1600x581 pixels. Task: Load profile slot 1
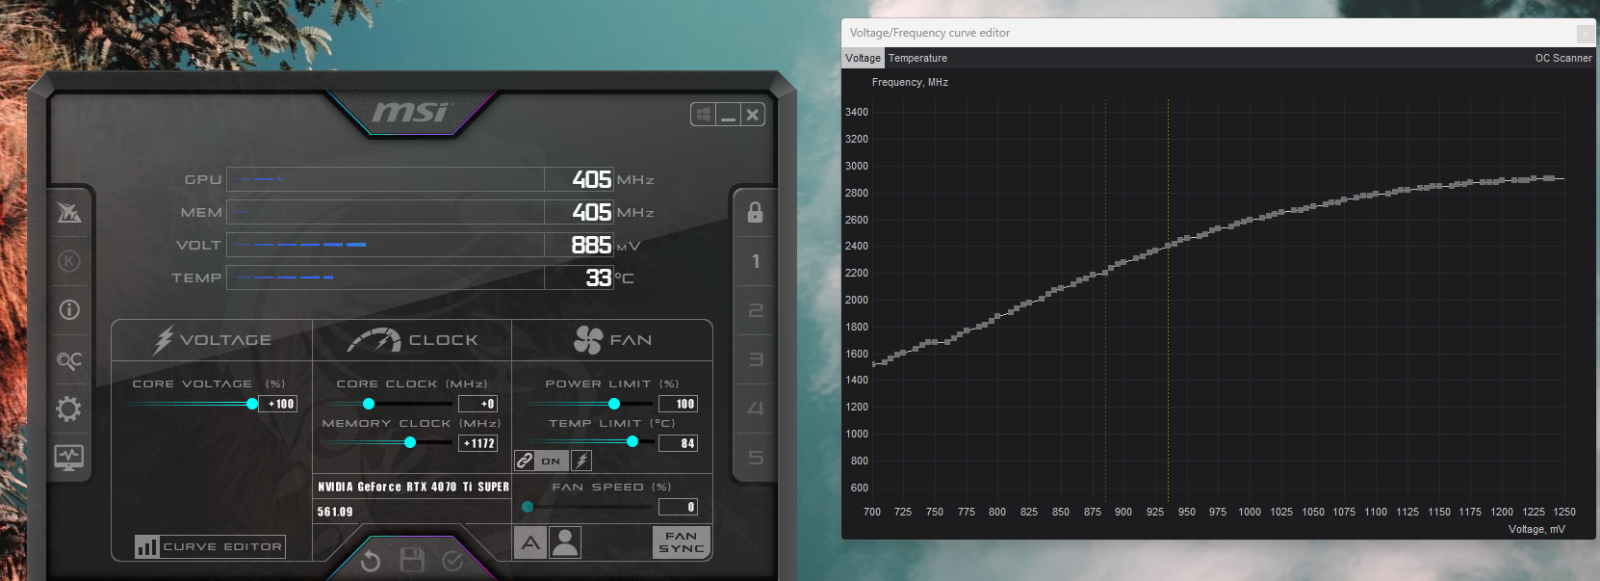point(755,261)
